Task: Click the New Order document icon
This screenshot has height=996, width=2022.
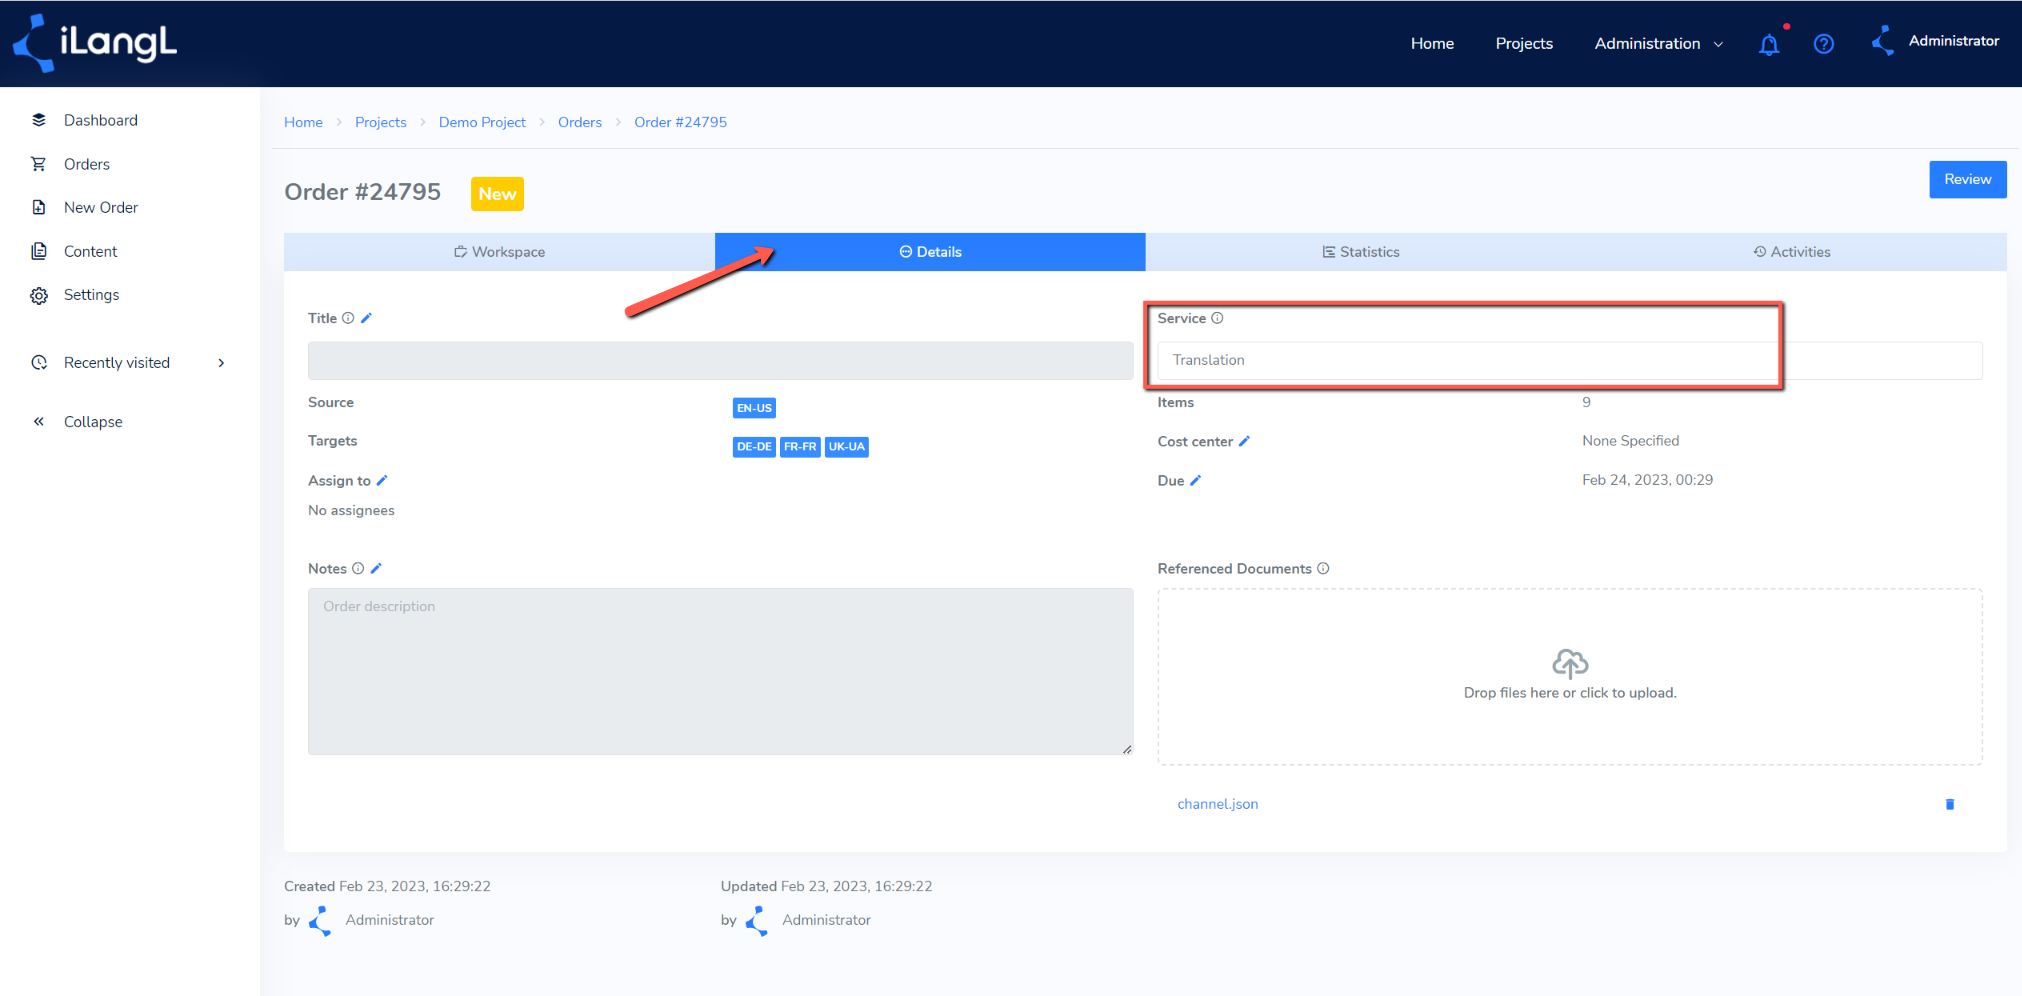Action: point(39,207)
